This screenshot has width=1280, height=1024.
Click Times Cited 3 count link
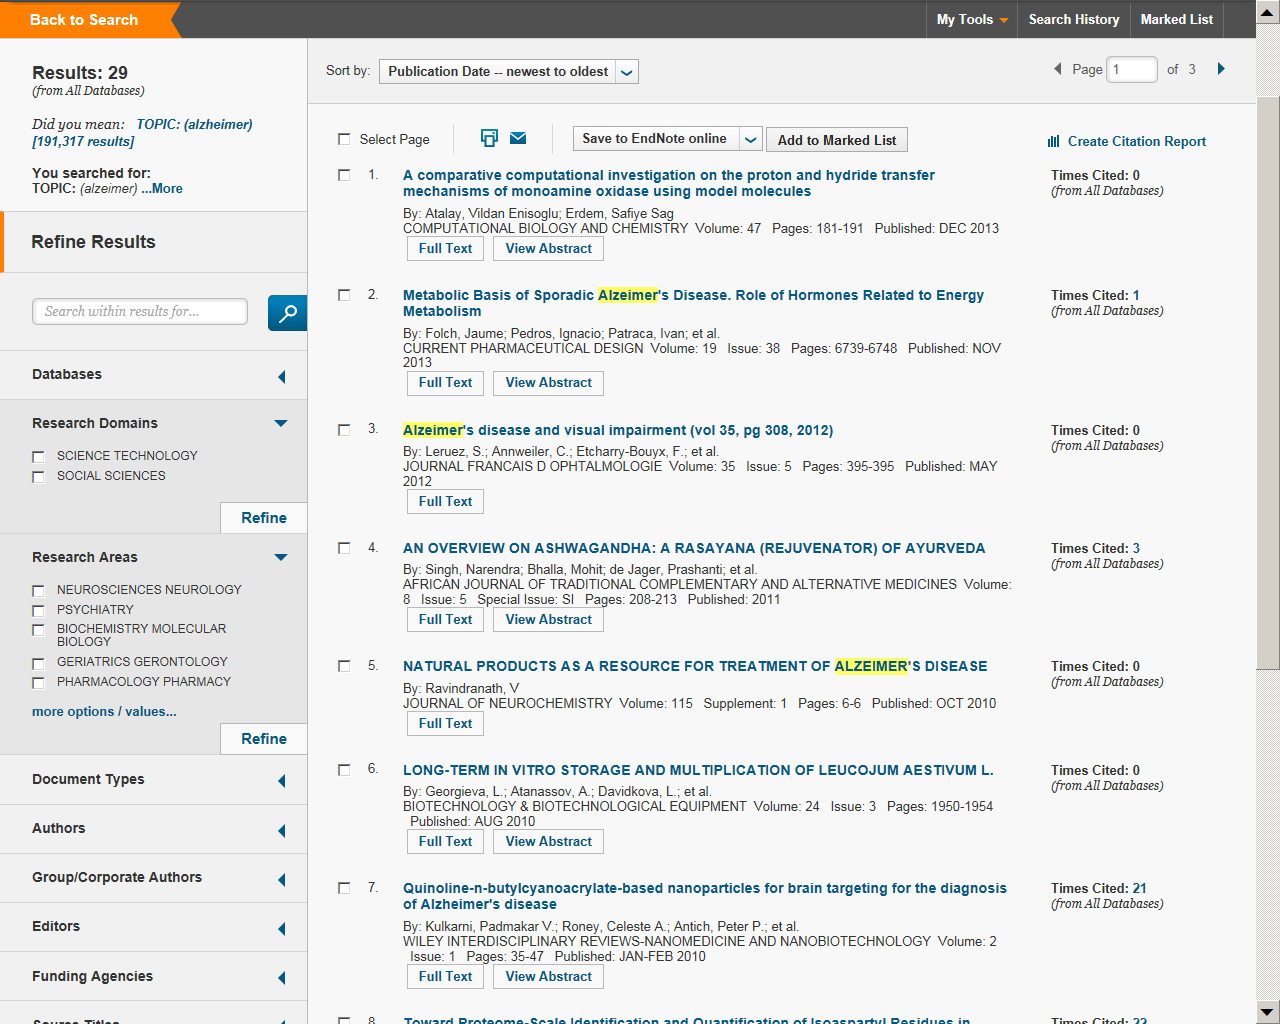pyautogui.click(x=1136, y=548)
